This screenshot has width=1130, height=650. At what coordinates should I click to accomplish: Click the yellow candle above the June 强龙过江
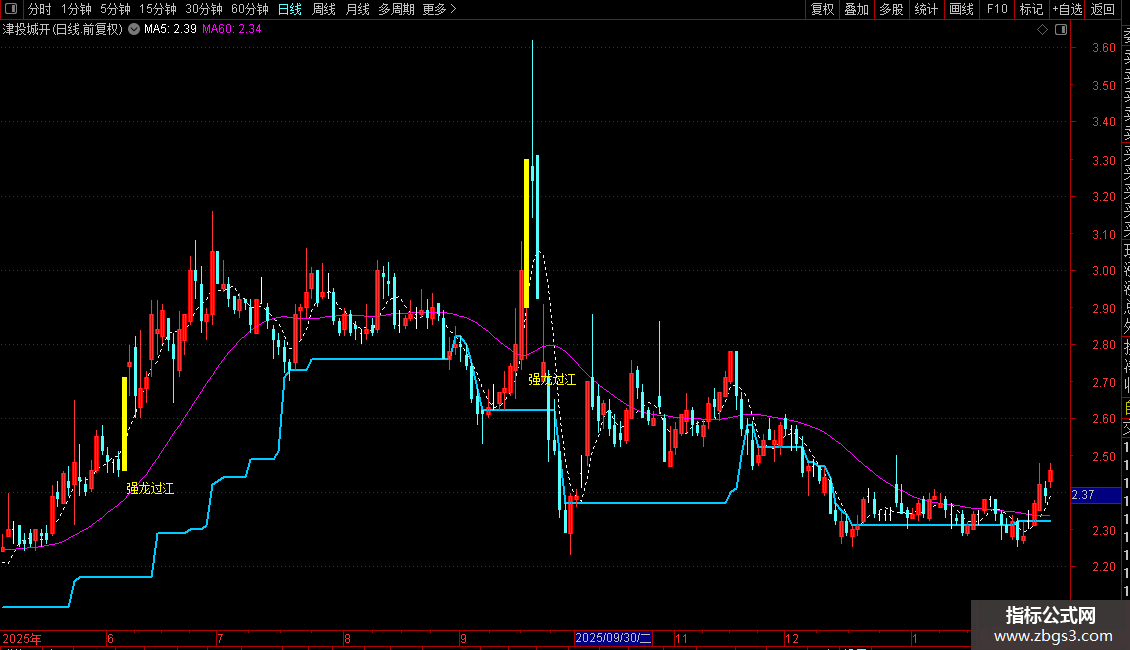[125, 424]
